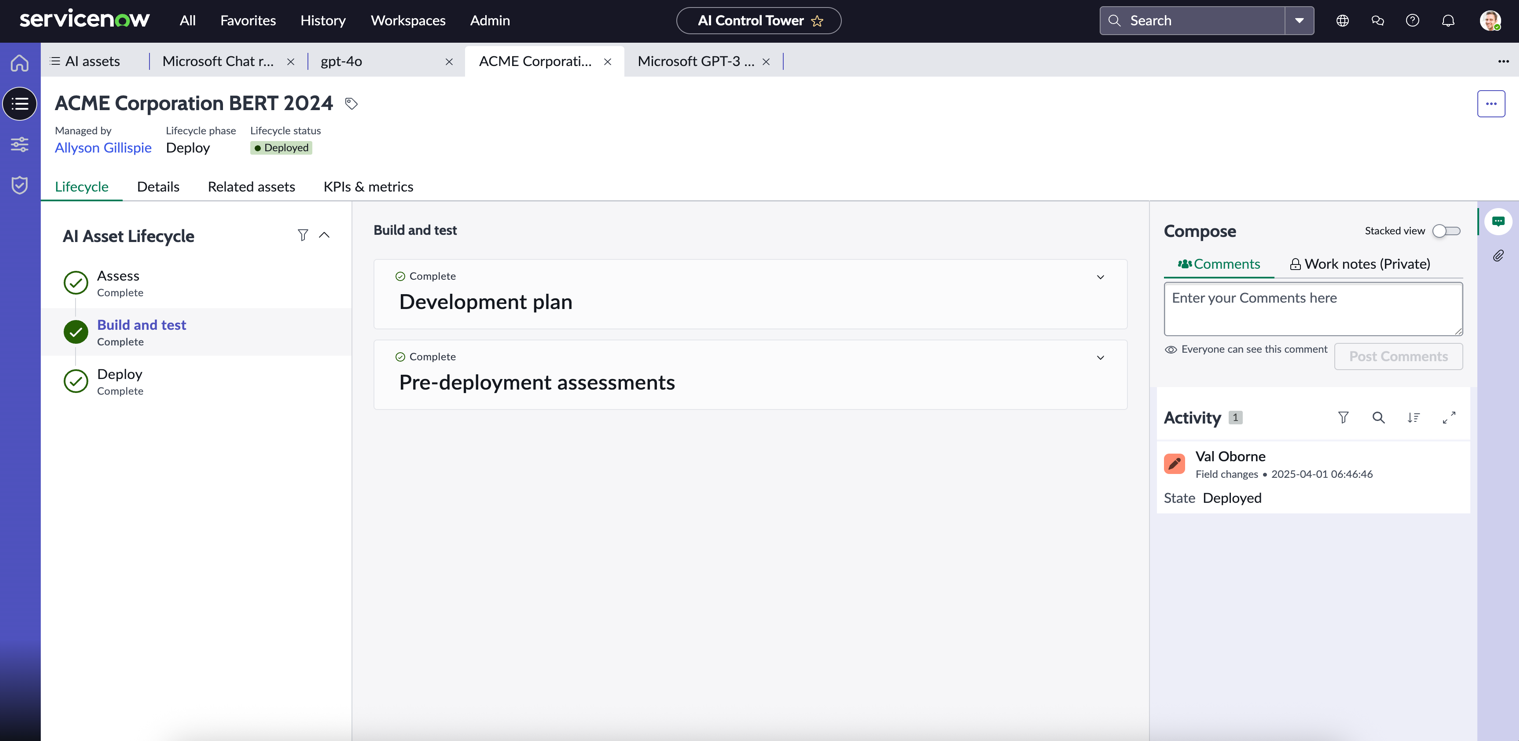The image size is (1519, 741).
Task: Open the user profile avatar
Action: pyautogui.click(x=1490, y=20)
